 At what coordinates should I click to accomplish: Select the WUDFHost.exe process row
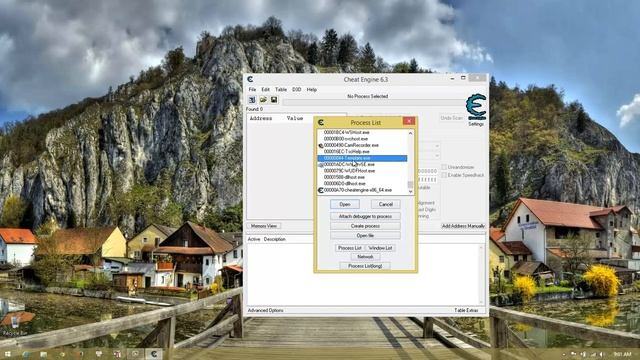click(x=362, y=171)
